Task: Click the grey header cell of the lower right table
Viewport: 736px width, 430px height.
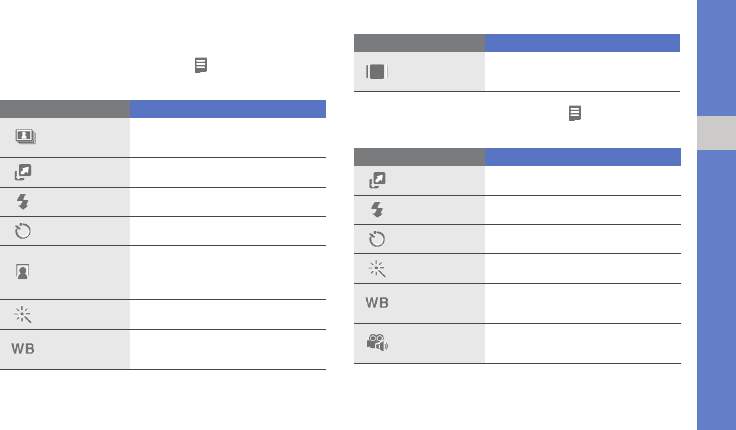Action: point(420,157)
